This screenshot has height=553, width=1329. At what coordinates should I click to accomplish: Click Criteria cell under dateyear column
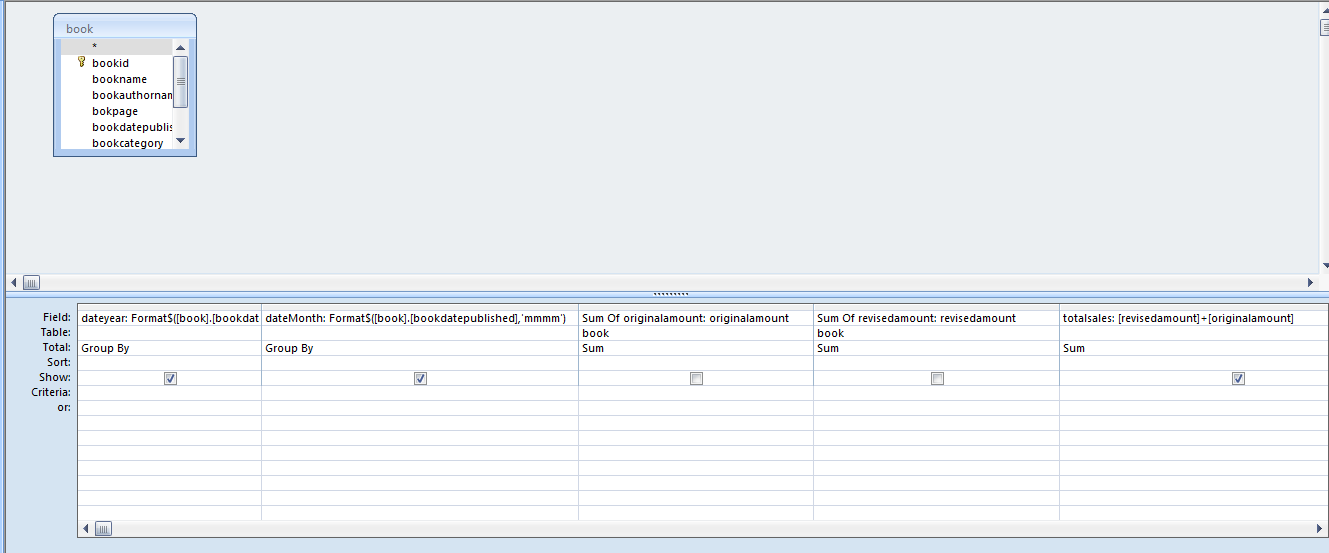169,393
